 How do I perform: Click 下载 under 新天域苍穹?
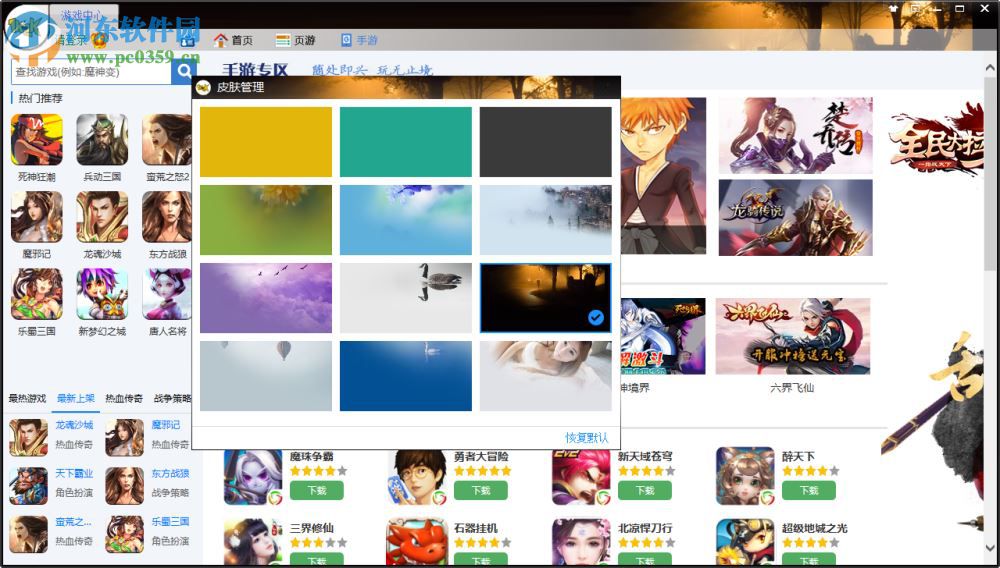pyautogui.click(x=645, y=490)
